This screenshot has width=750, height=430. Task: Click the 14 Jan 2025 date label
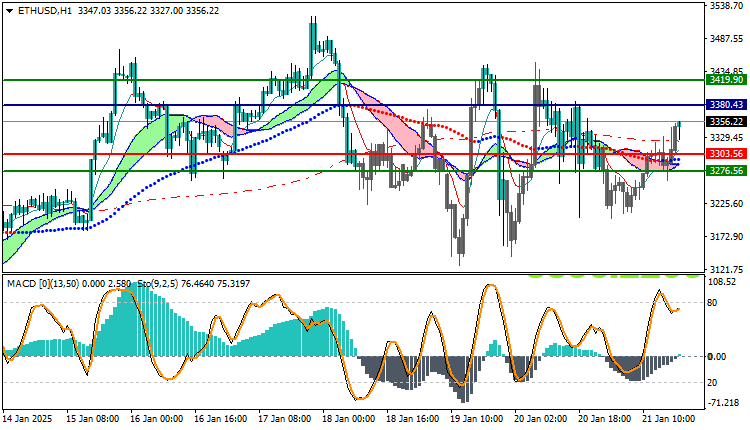(27, 419)
